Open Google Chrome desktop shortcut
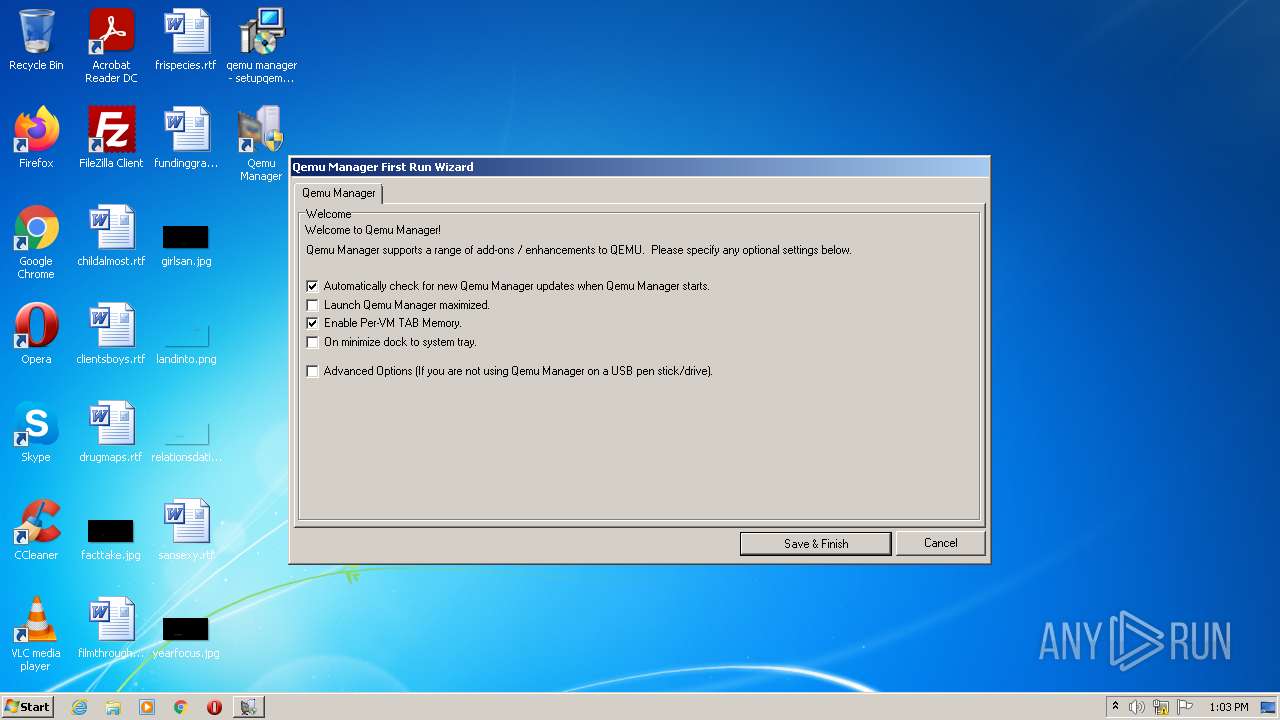This screenshot has width=1280, height=720. pyautogui.click(x=36, y=242)
